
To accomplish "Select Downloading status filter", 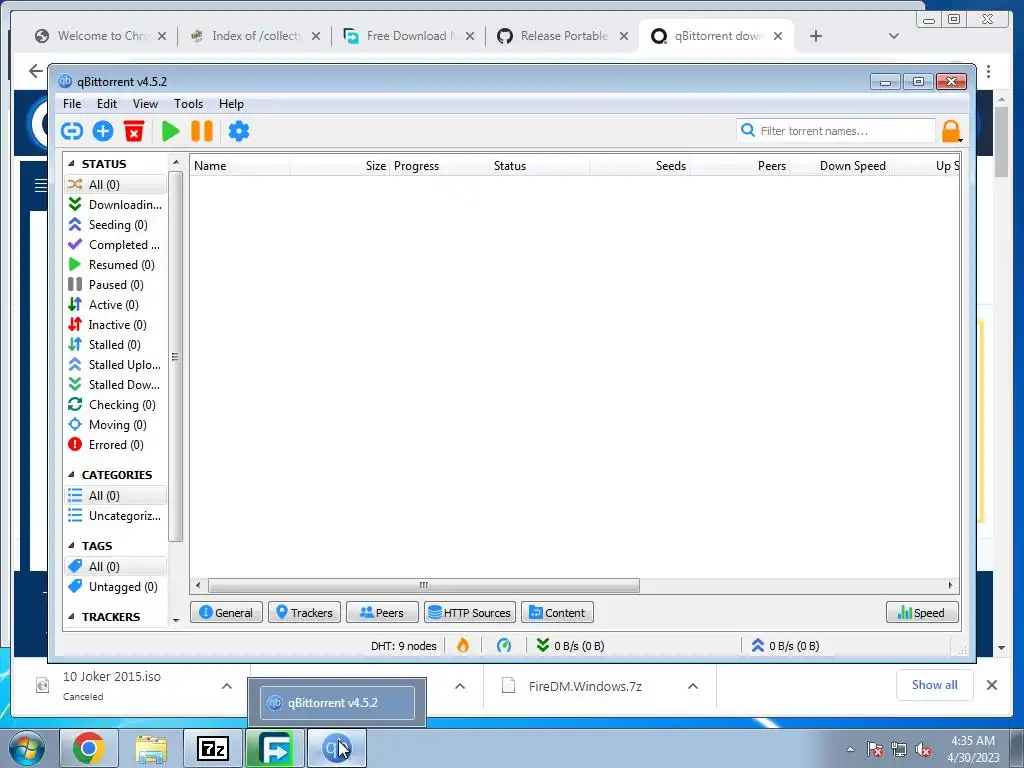I will click(x=116, y=204).
